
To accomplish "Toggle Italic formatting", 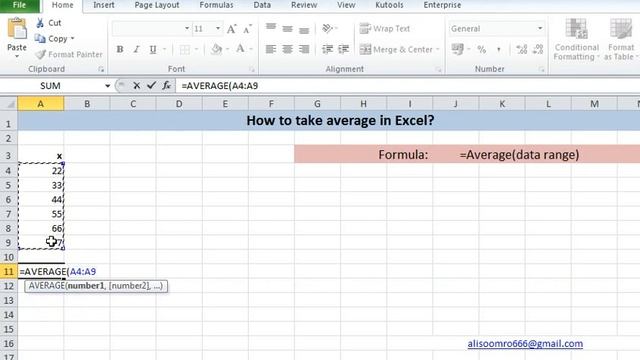I will 136,49.
